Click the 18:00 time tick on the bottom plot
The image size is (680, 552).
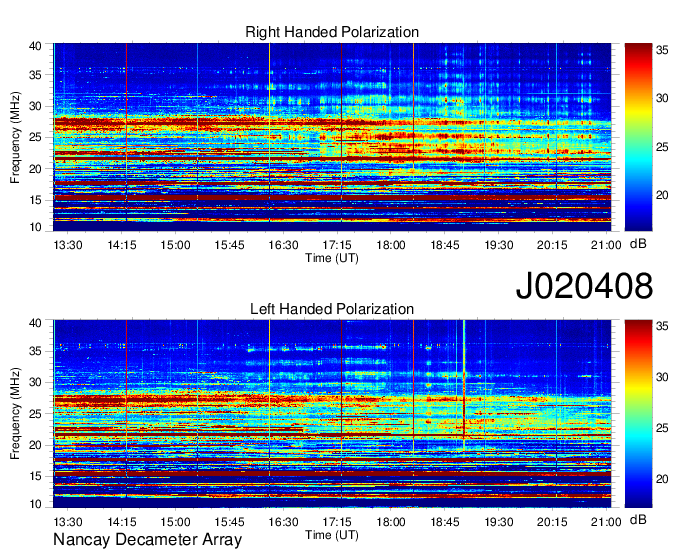[391, 522]
